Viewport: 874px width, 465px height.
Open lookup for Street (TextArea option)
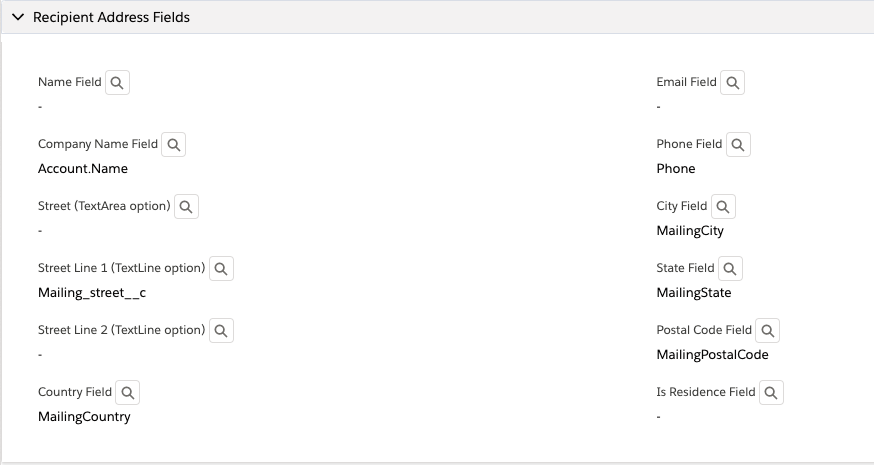(186, 206)
